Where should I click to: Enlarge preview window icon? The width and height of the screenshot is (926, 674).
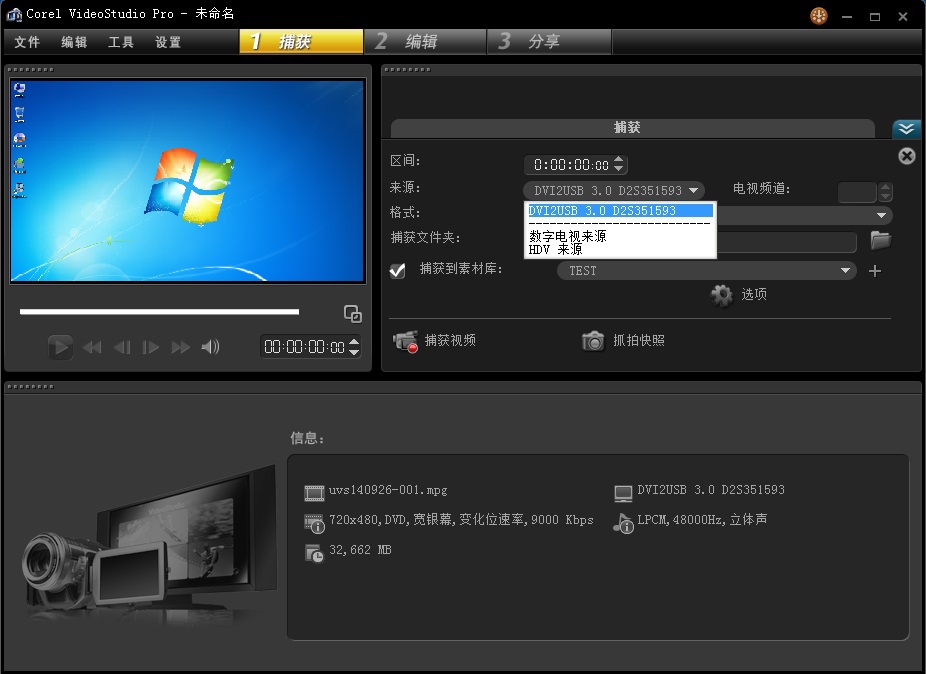[x=352, y=314]
